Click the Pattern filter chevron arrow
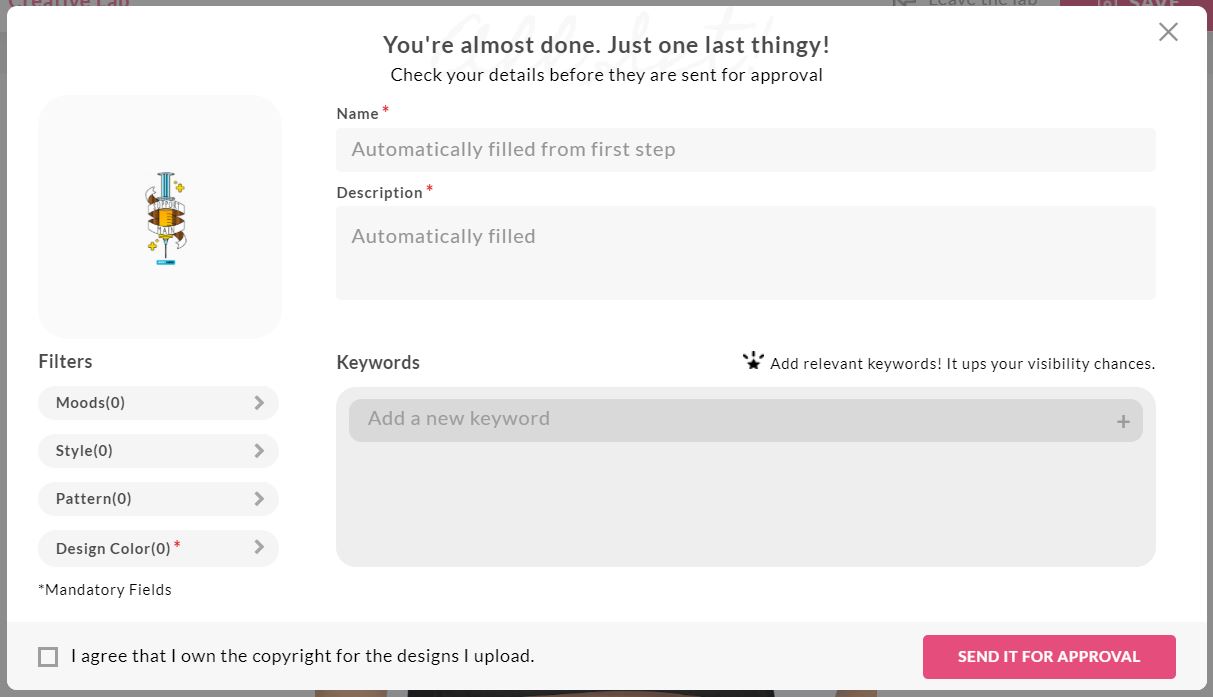The height and width of the screenshot is (697, 1213). [x=259, y=499]
